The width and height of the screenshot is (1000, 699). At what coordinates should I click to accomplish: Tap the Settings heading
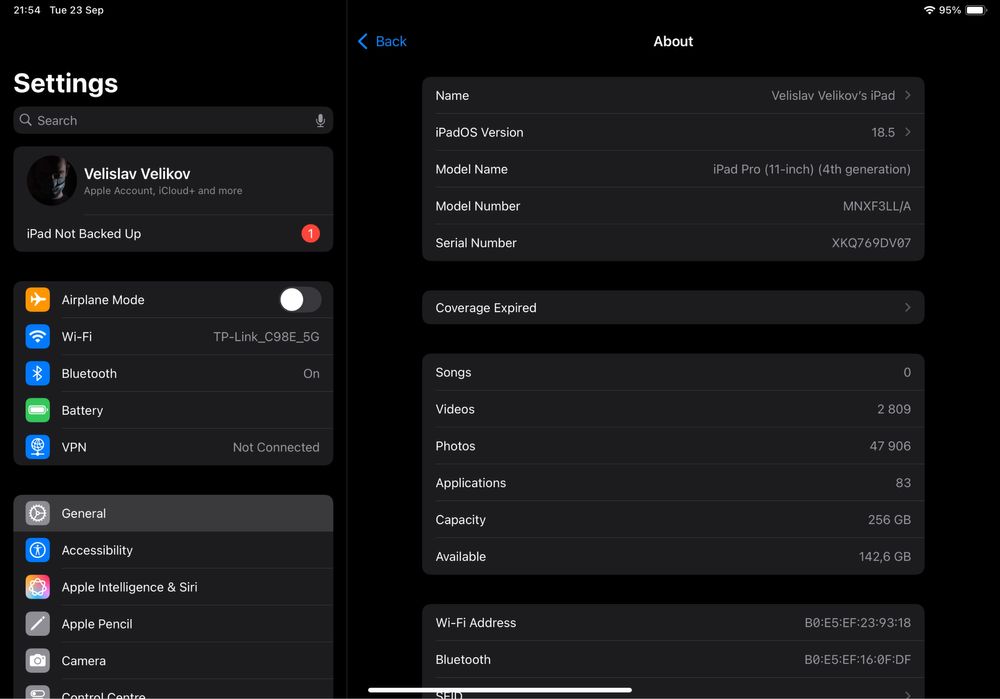(66, 84)
